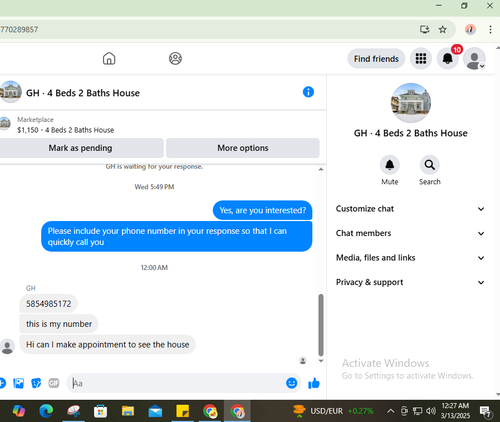Open conversation information icon
The width and height of the screenshot is (500, 422).
pyautogui.click(x=308, y=92)
